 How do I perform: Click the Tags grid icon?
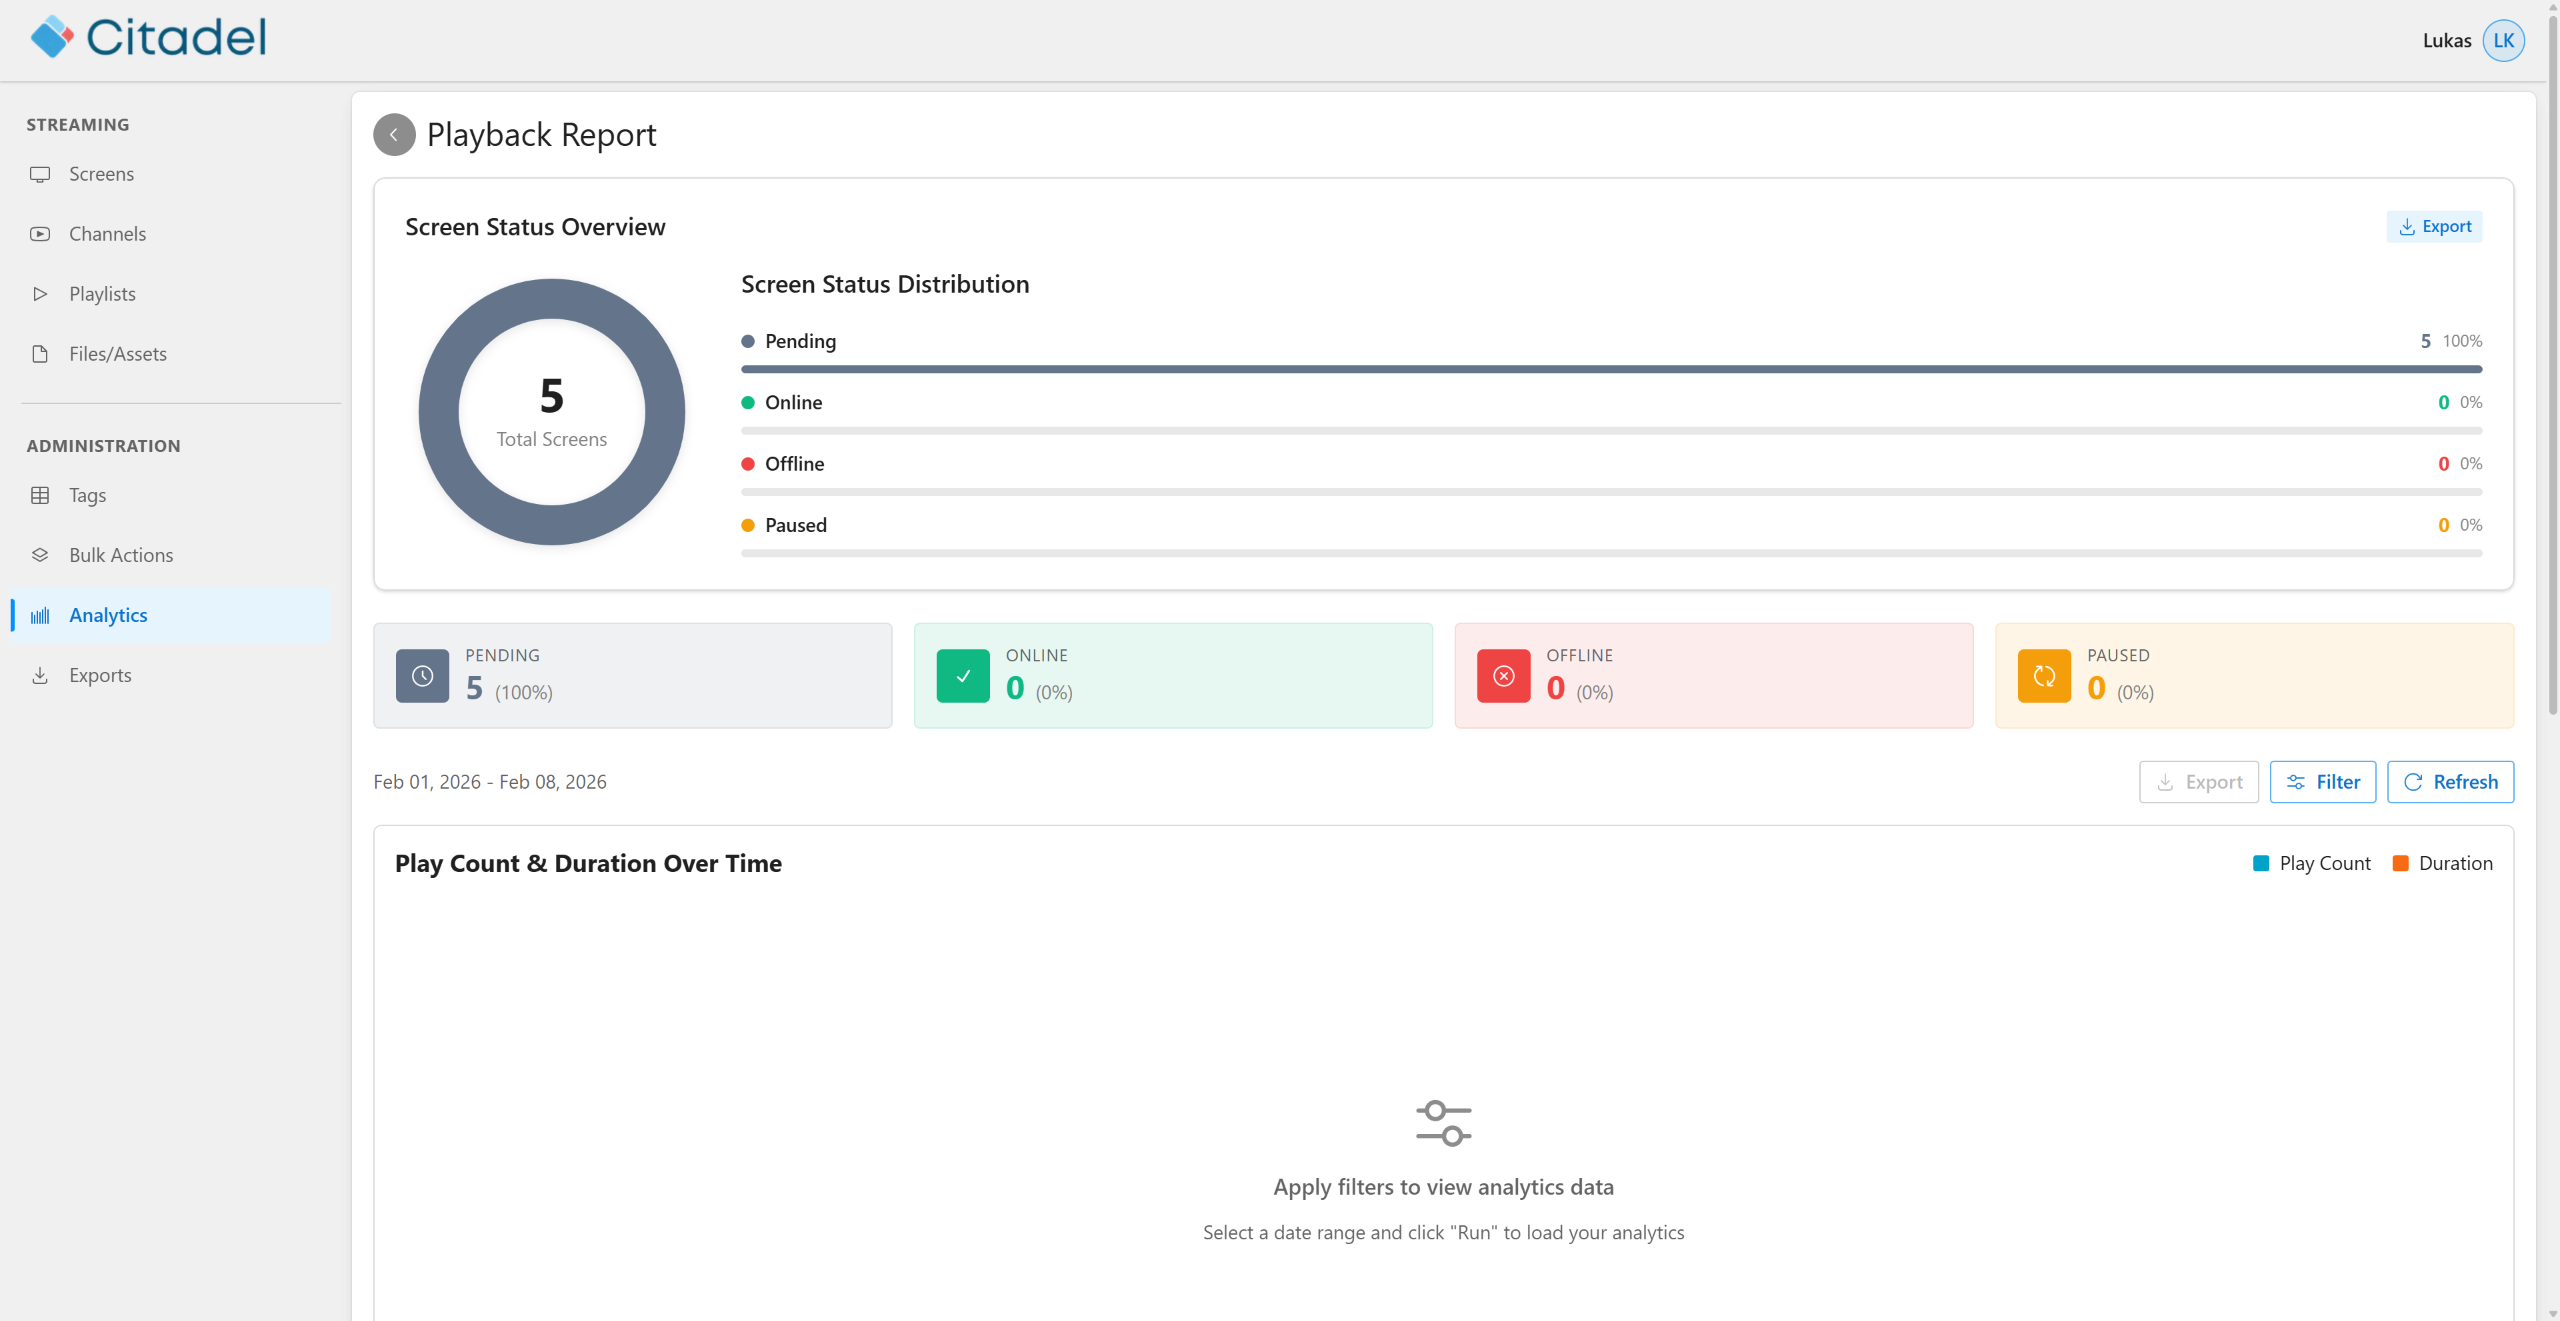(40, 495)
